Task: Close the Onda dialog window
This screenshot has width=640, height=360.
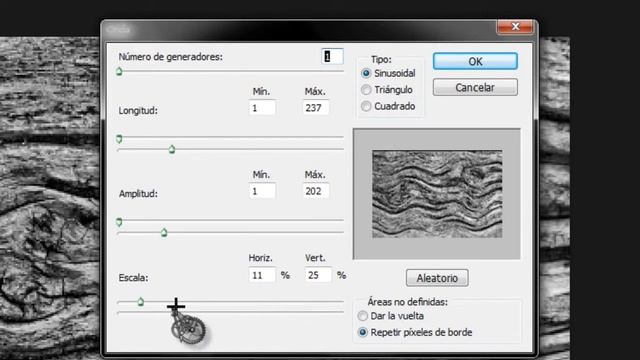Action: (x=515, y=27)
